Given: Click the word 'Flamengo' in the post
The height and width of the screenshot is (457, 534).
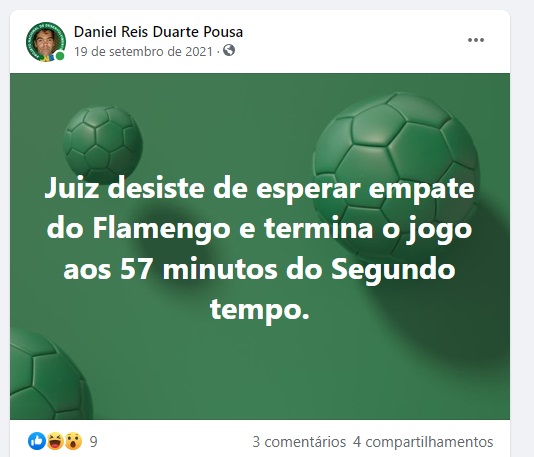Looking at the screenshot, I should (161, 229).
